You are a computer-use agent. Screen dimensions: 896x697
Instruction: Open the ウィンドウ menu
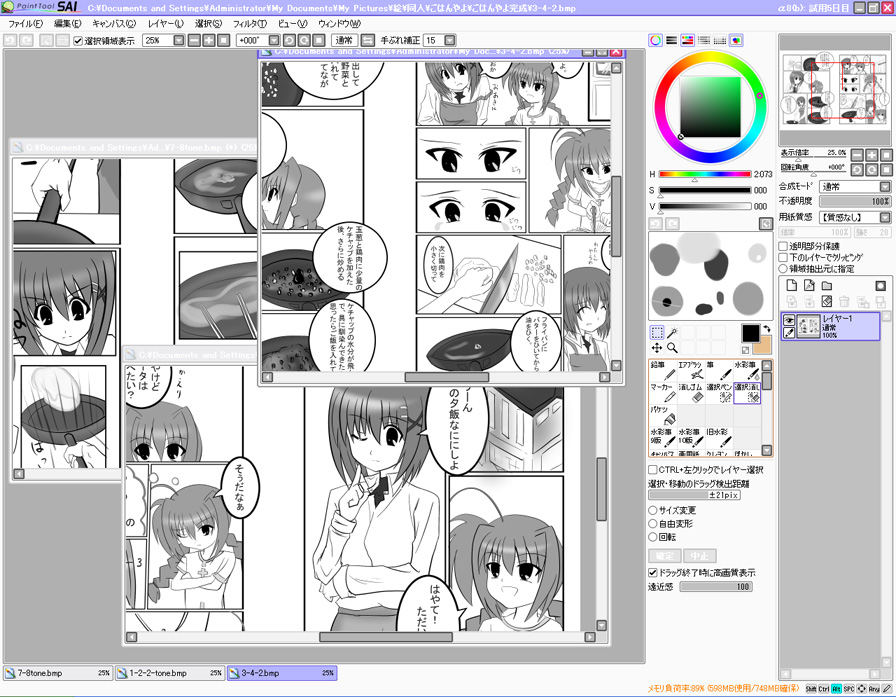click(339, 24)
